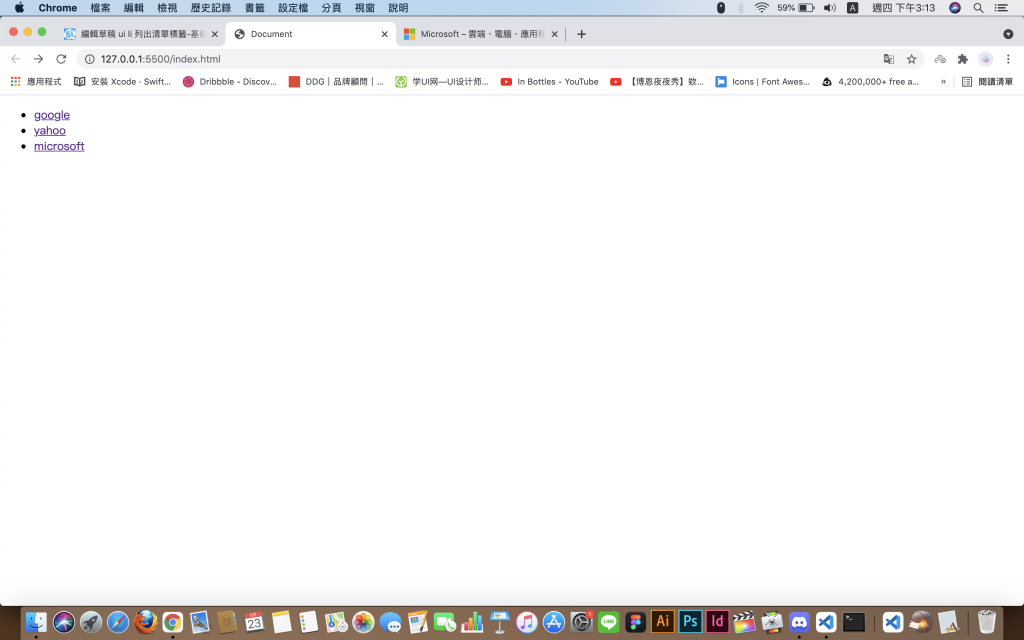Viewport: 1024px width, 640px height.
Task: Open Finder from the Dock
Action: click(x=36, y=622)
